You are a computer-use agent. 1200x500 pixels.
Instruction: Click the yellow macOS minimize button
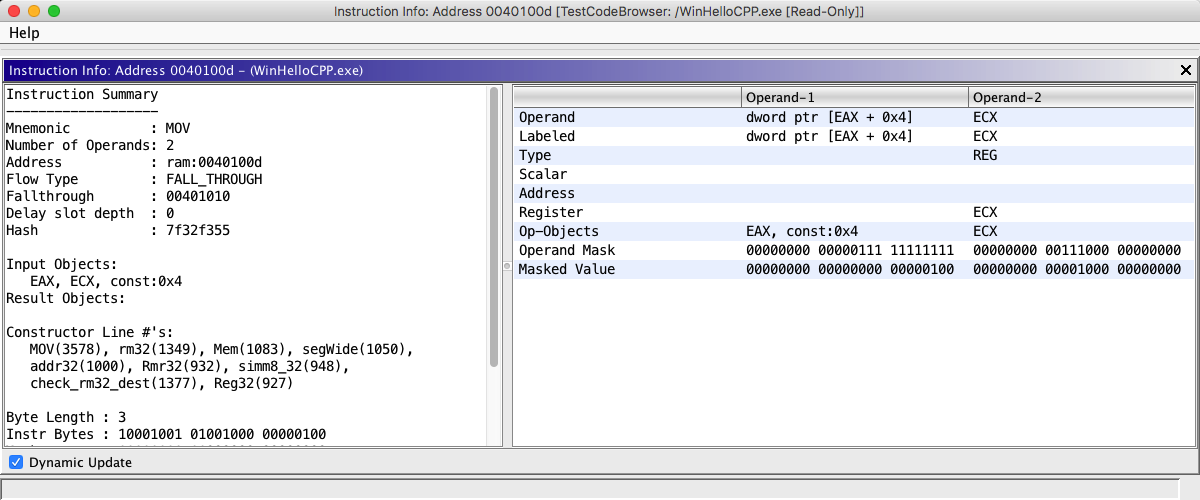click(x=34, y=11)
